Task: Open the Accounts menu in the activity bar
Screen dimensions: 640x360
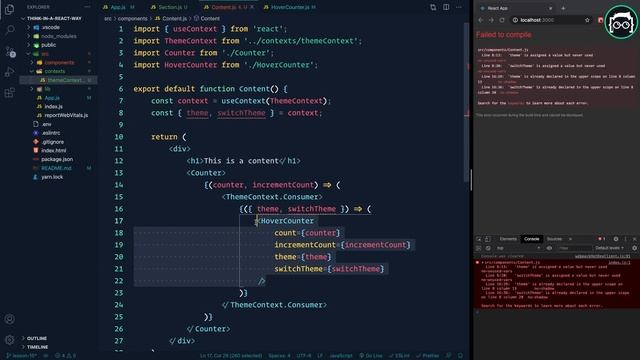Action: pyautogui.click(x=9, y=319)
